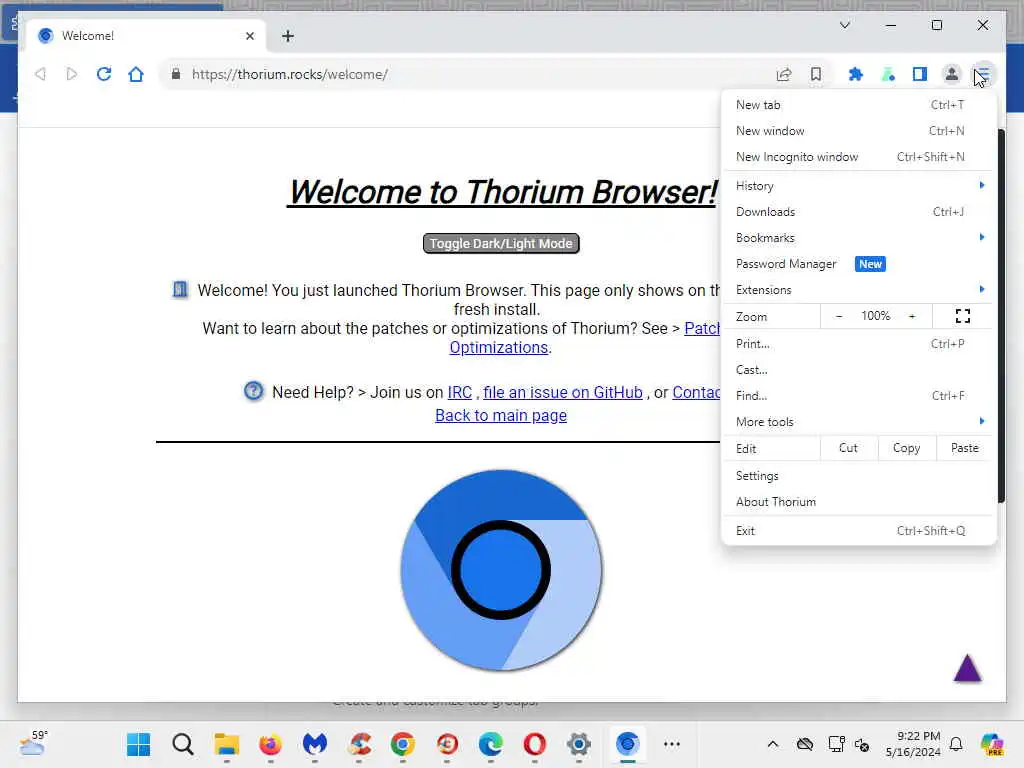This screenshot has height=768, width=1024.
Task: Launch Microsoft Edge from the taskbar
Action: click(490, 744)
